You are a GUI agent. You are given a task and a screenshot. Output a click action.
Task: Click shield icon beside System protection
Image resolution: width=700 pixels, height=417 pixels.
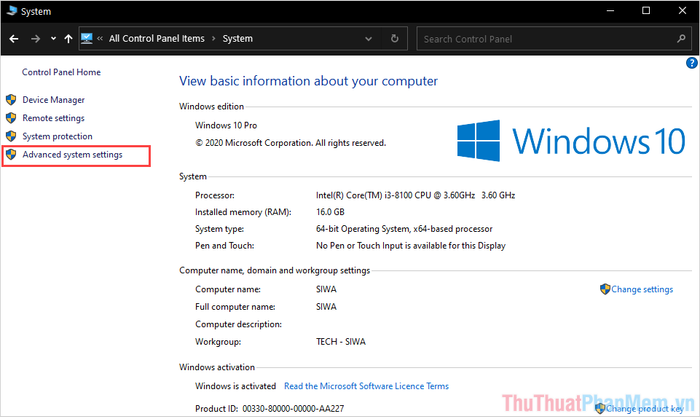11,136
